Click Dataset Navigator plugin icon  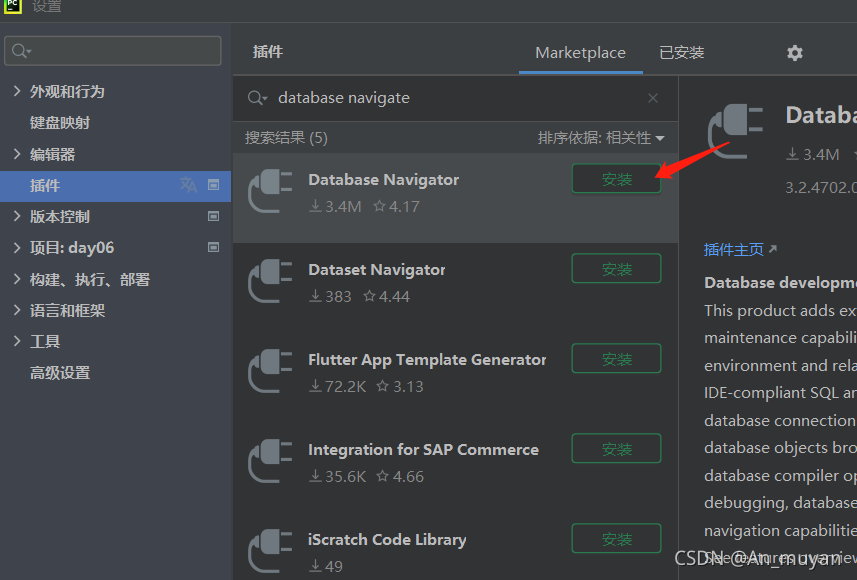271,281
